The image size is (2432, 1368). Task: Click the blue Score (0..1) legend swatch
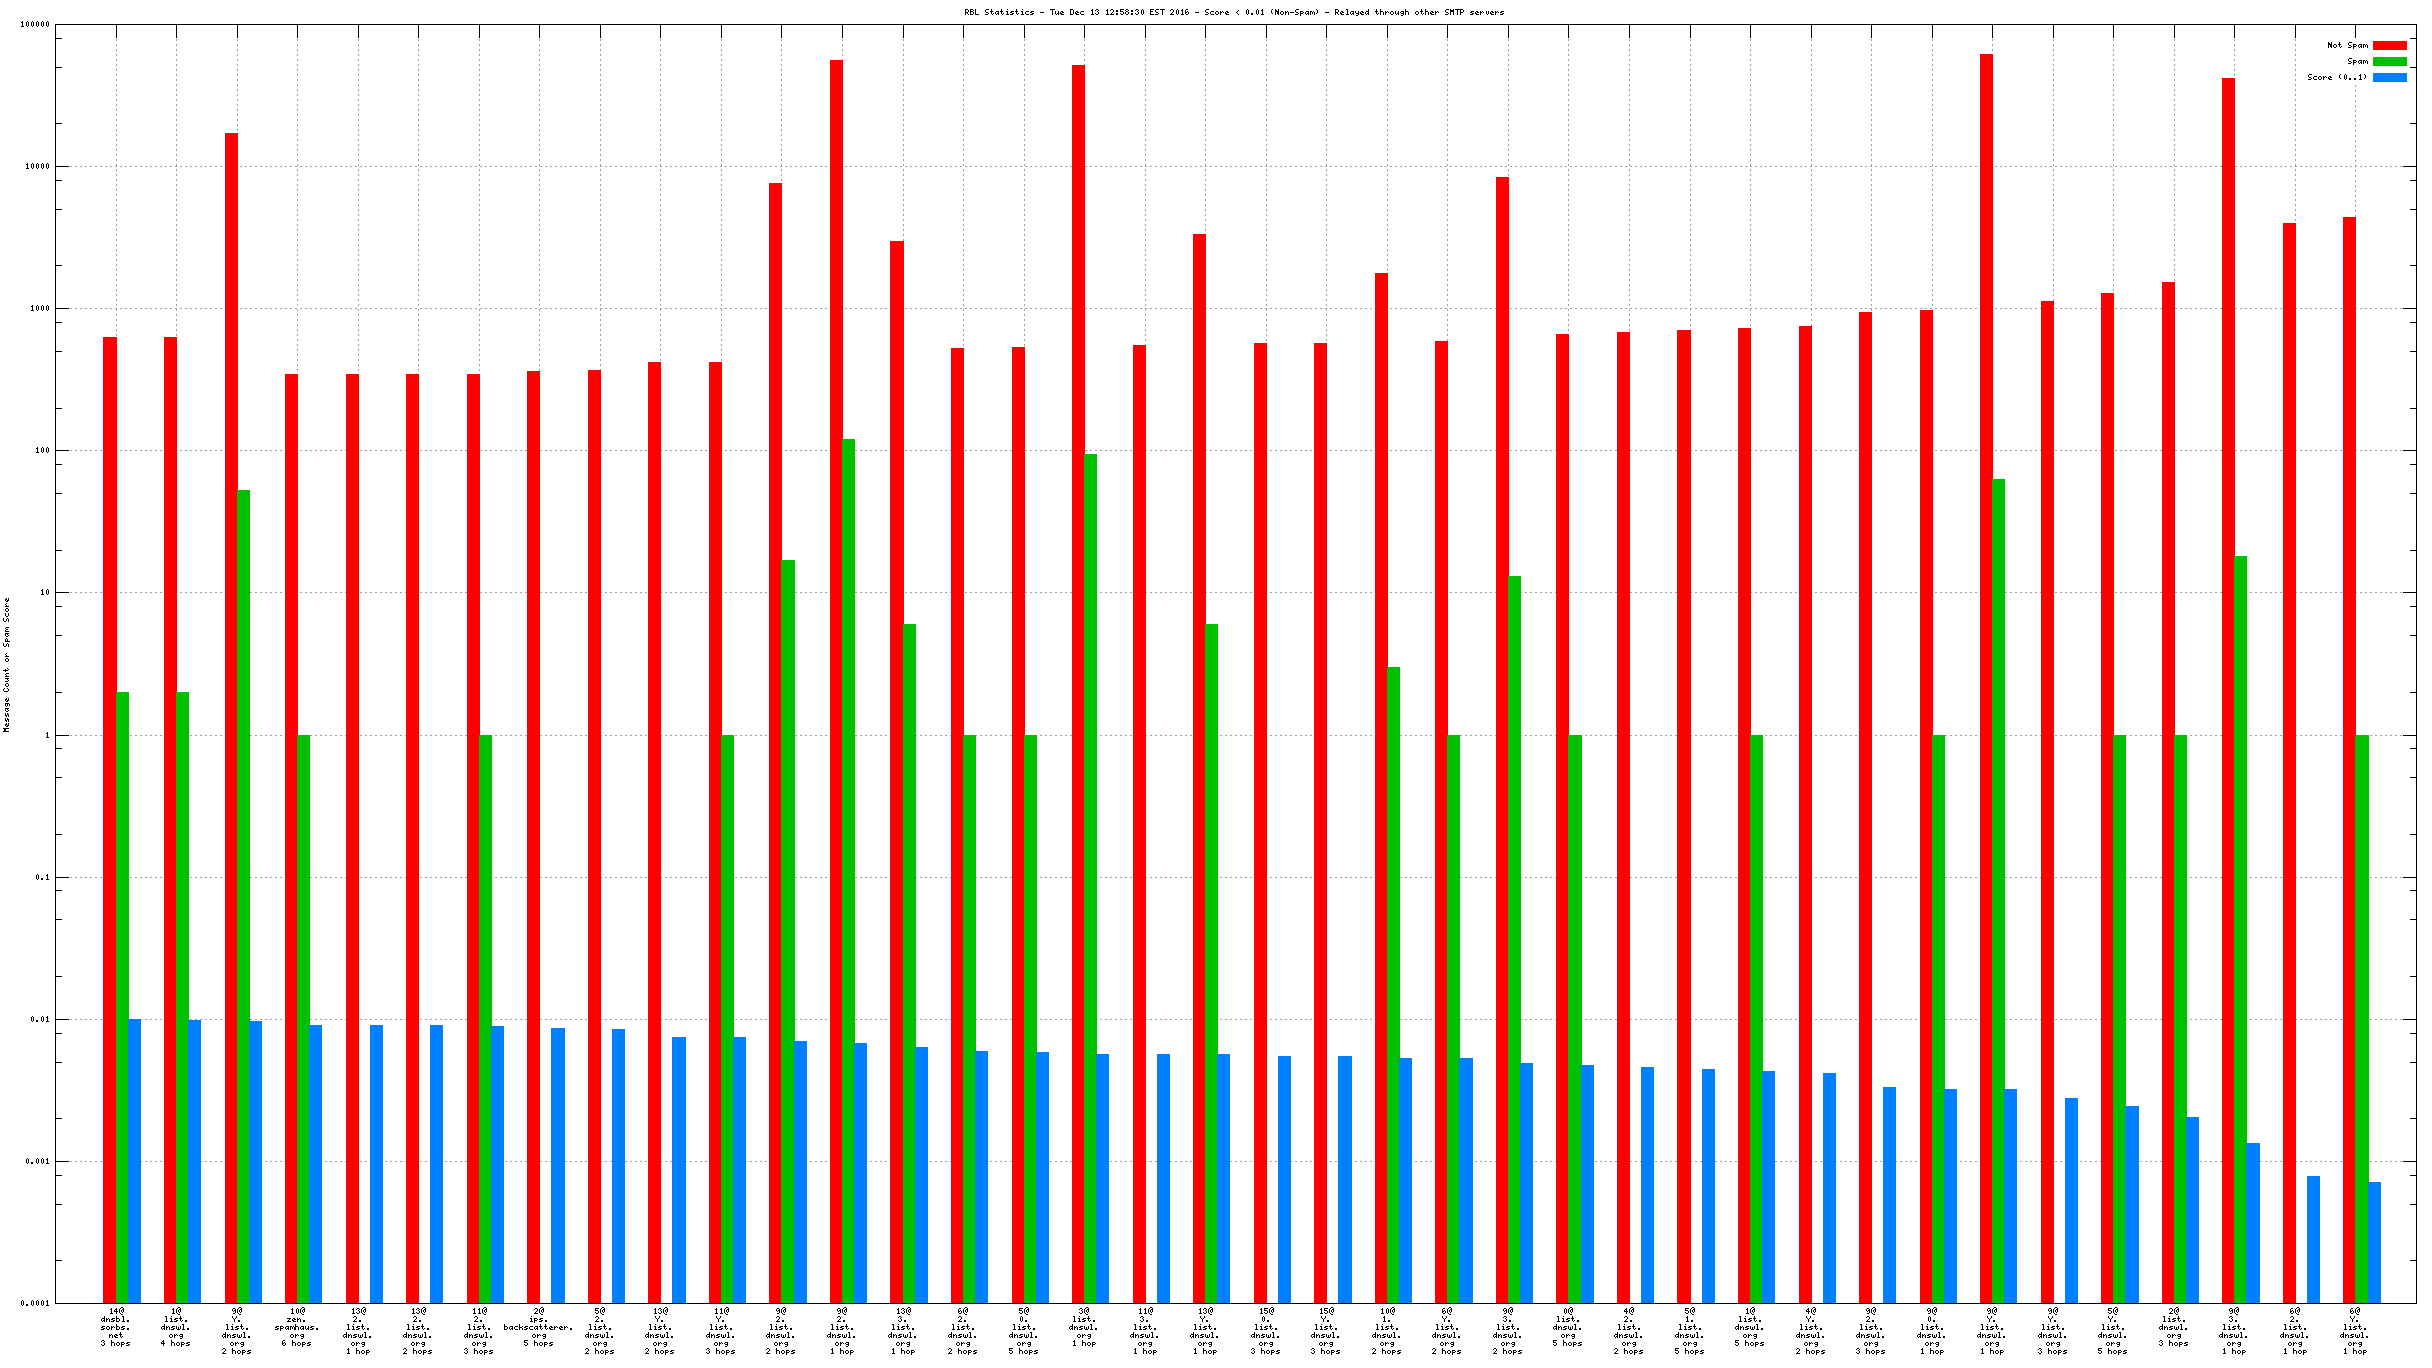click(x=2389, y=77)
